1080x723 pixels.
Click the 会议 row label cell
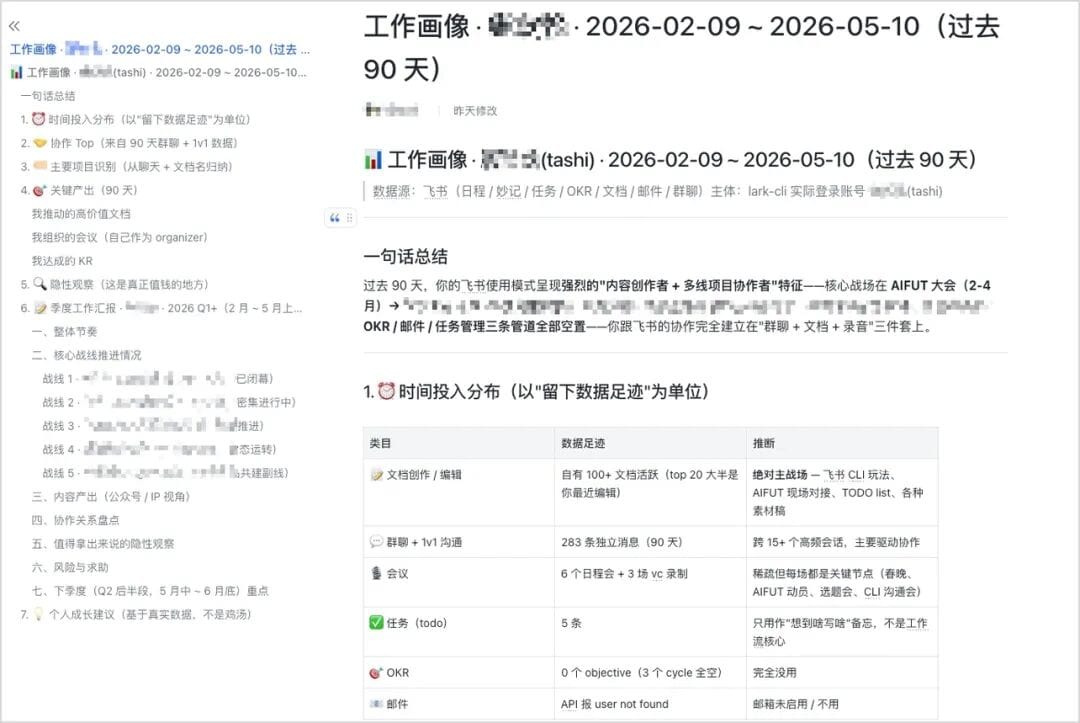459,583
